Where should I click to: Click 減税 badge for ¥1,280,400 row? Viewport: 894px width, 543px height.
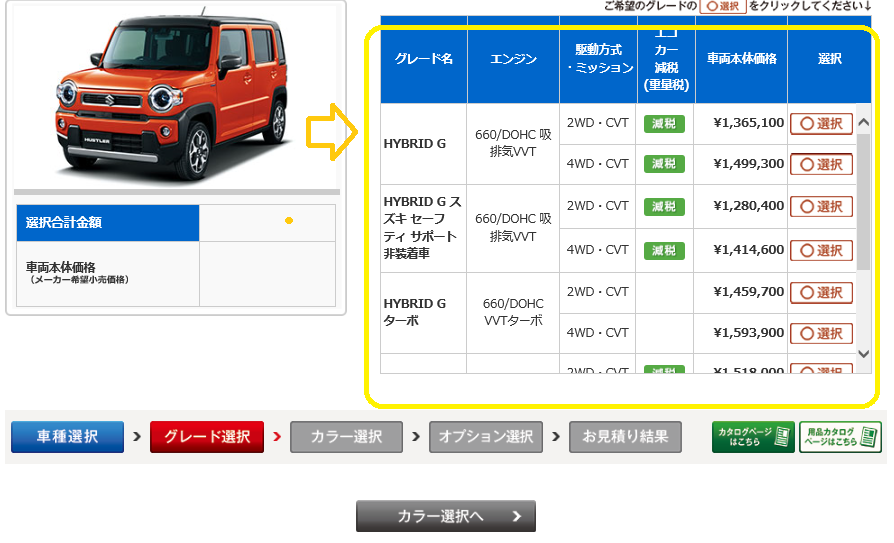point(664,206)
